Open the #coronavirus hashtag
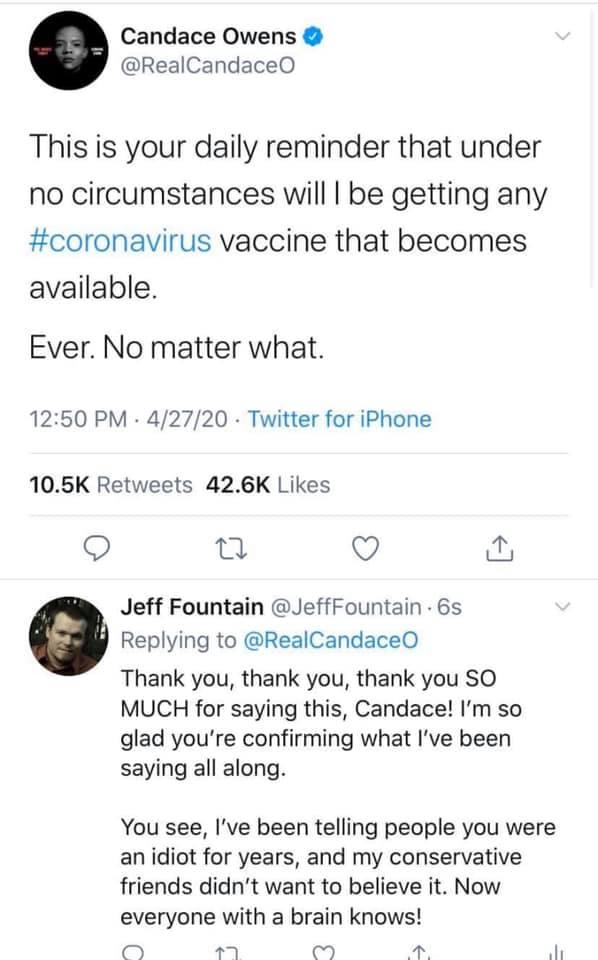 pos(120,240)
